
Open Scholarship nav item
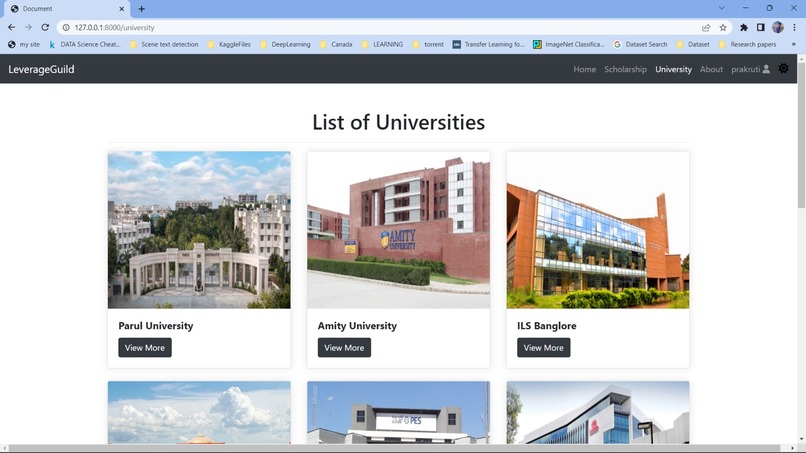[x=625, y=69]
